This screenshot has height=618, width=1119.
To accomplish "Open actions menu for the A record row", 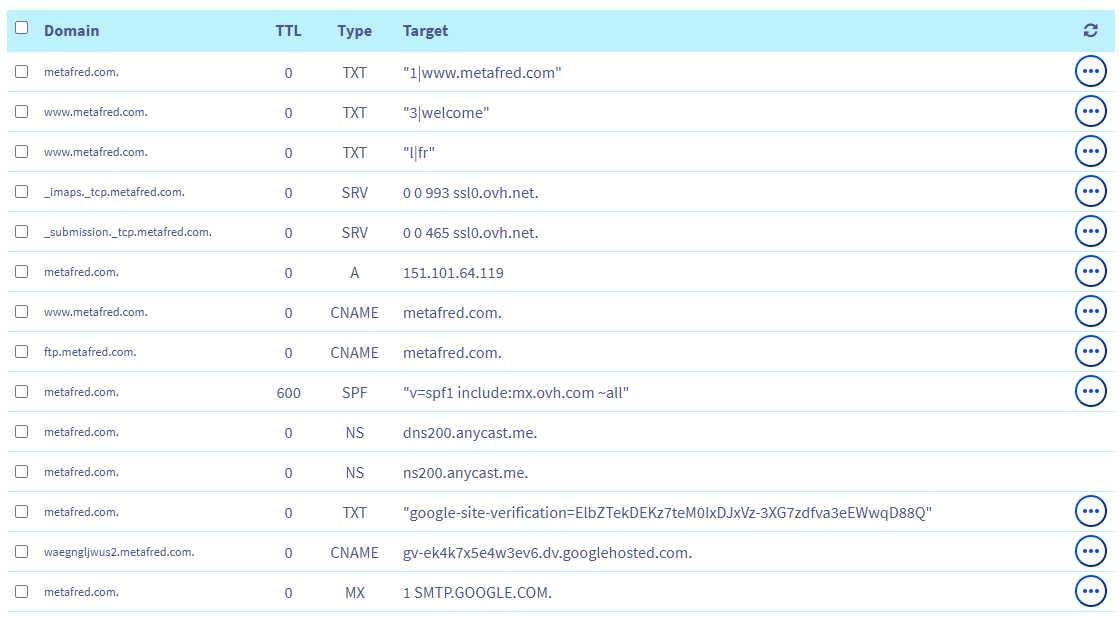I will [x=1090, y=272].
